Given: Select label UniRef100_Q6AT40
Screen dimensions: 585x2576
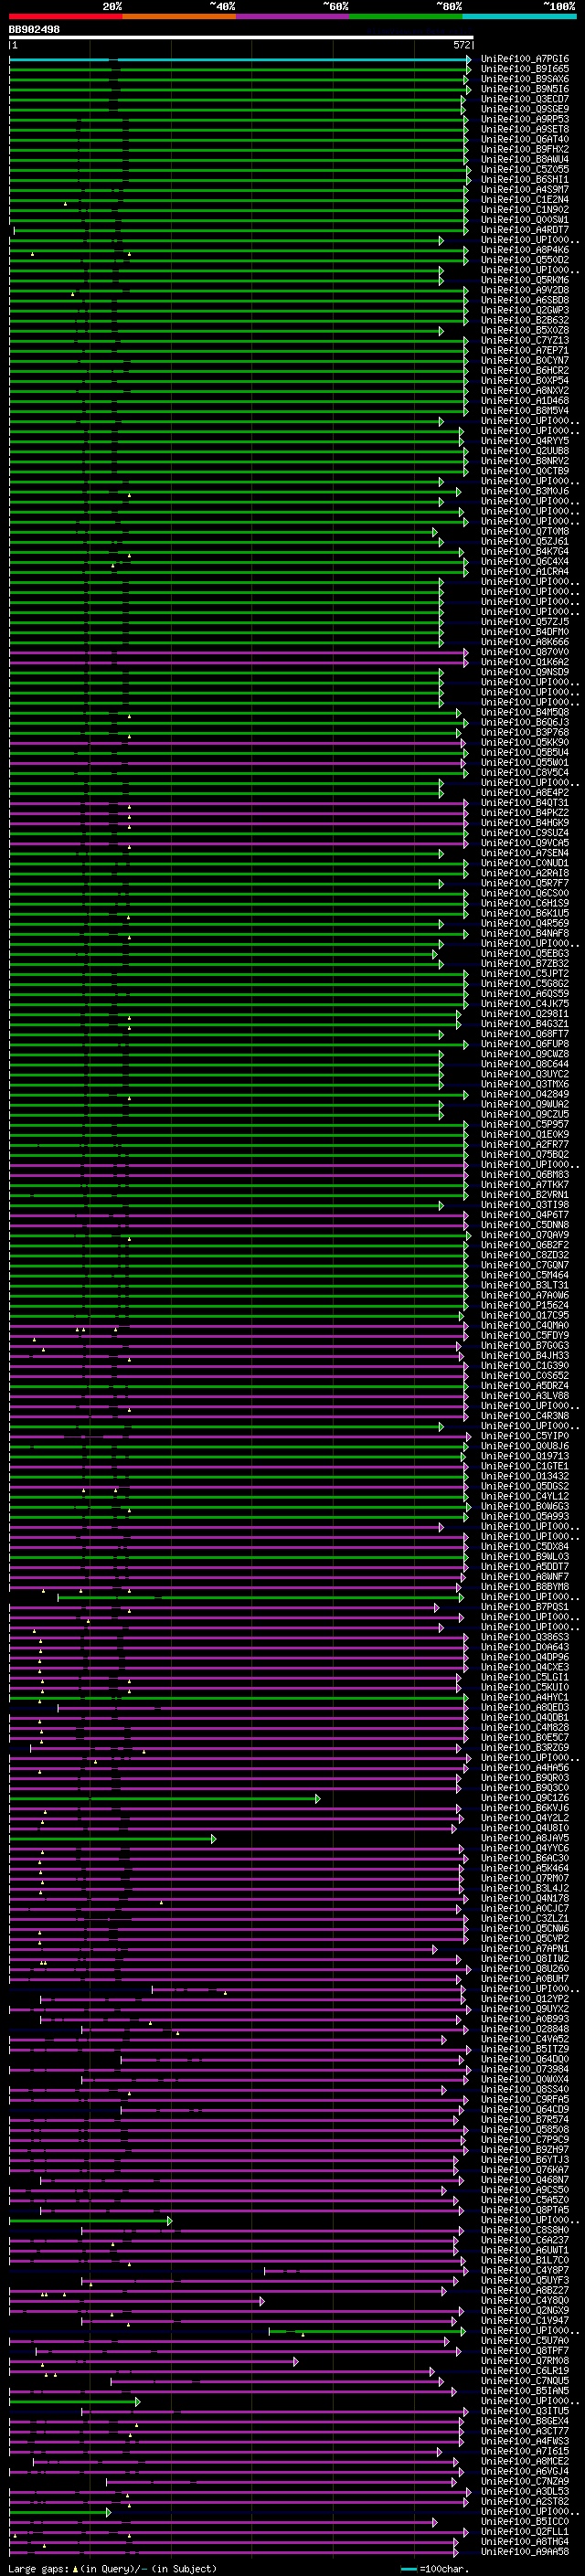Looking at the screenshot, I should coord(525,139).
